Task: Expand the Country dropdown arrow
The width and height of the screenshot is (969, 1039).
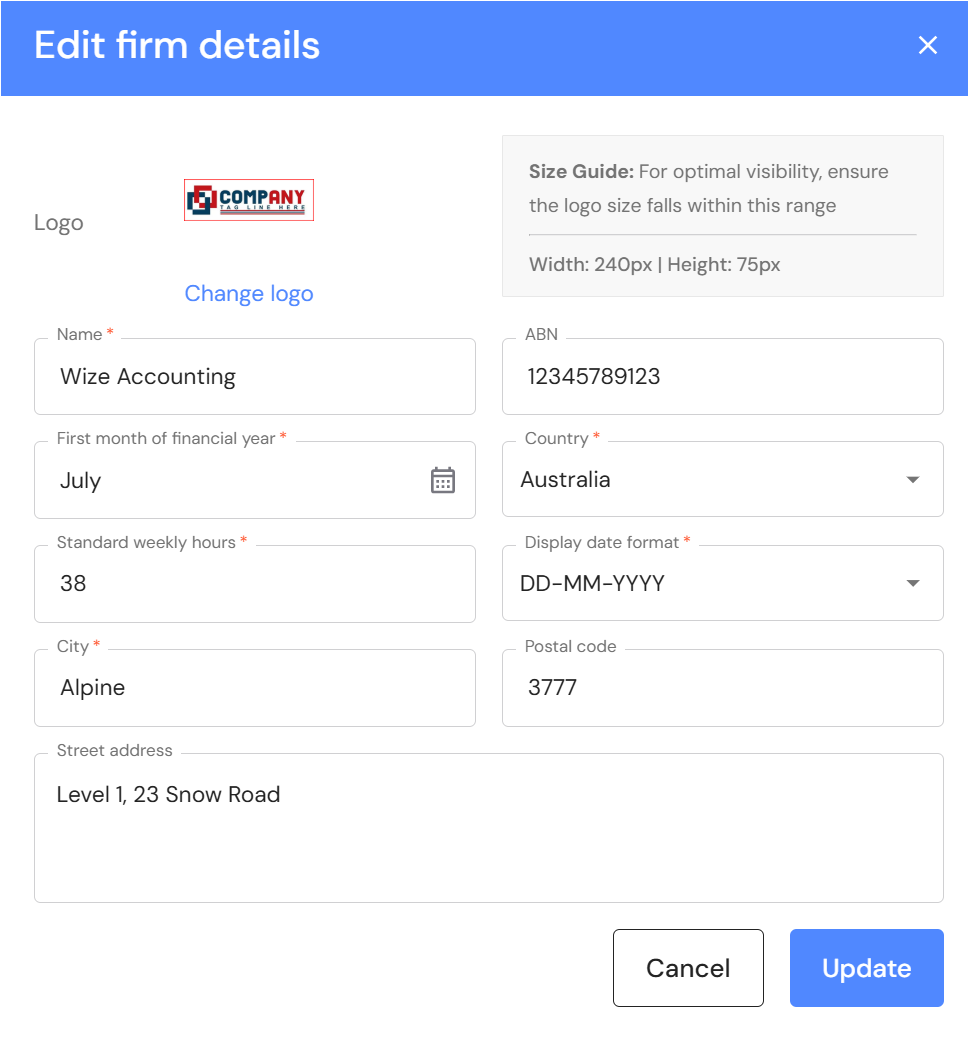Action: pos(912,480)
